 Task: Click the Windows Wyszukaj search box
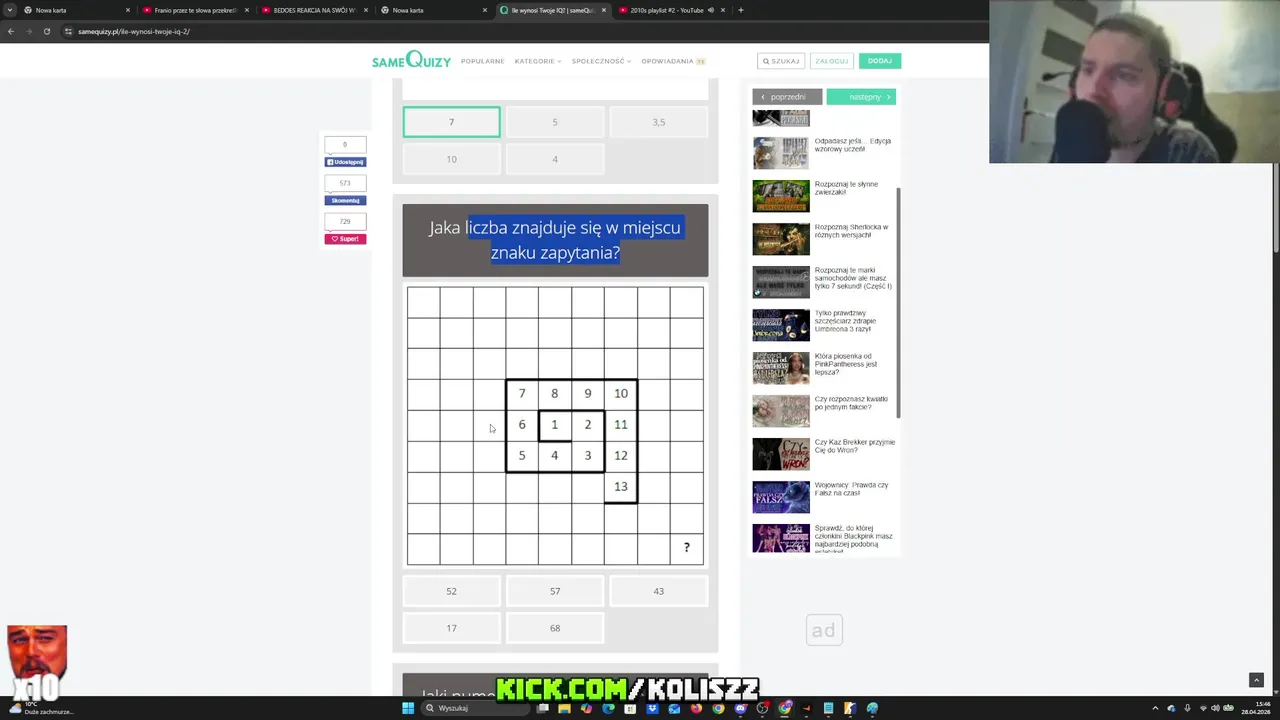[475, 708]
